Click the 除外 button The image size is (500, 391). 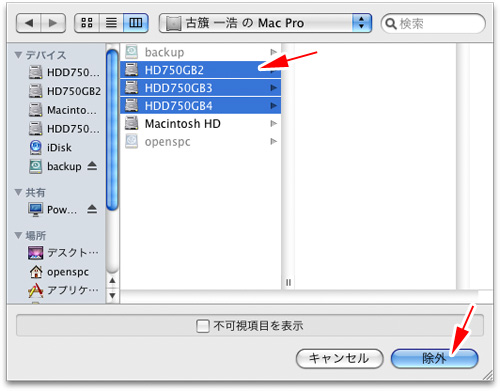pyautogui.click(x=435, y=359)
